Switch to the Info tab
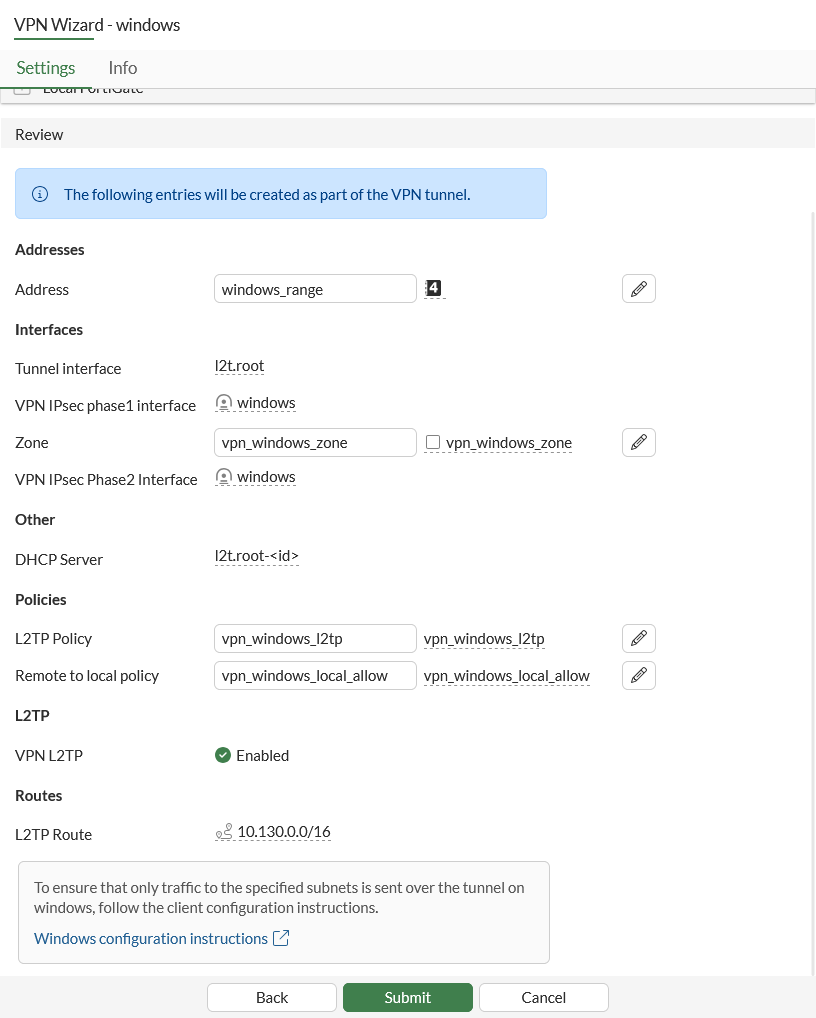Viewport: 816px width, 1018px height. coord(122,68)
